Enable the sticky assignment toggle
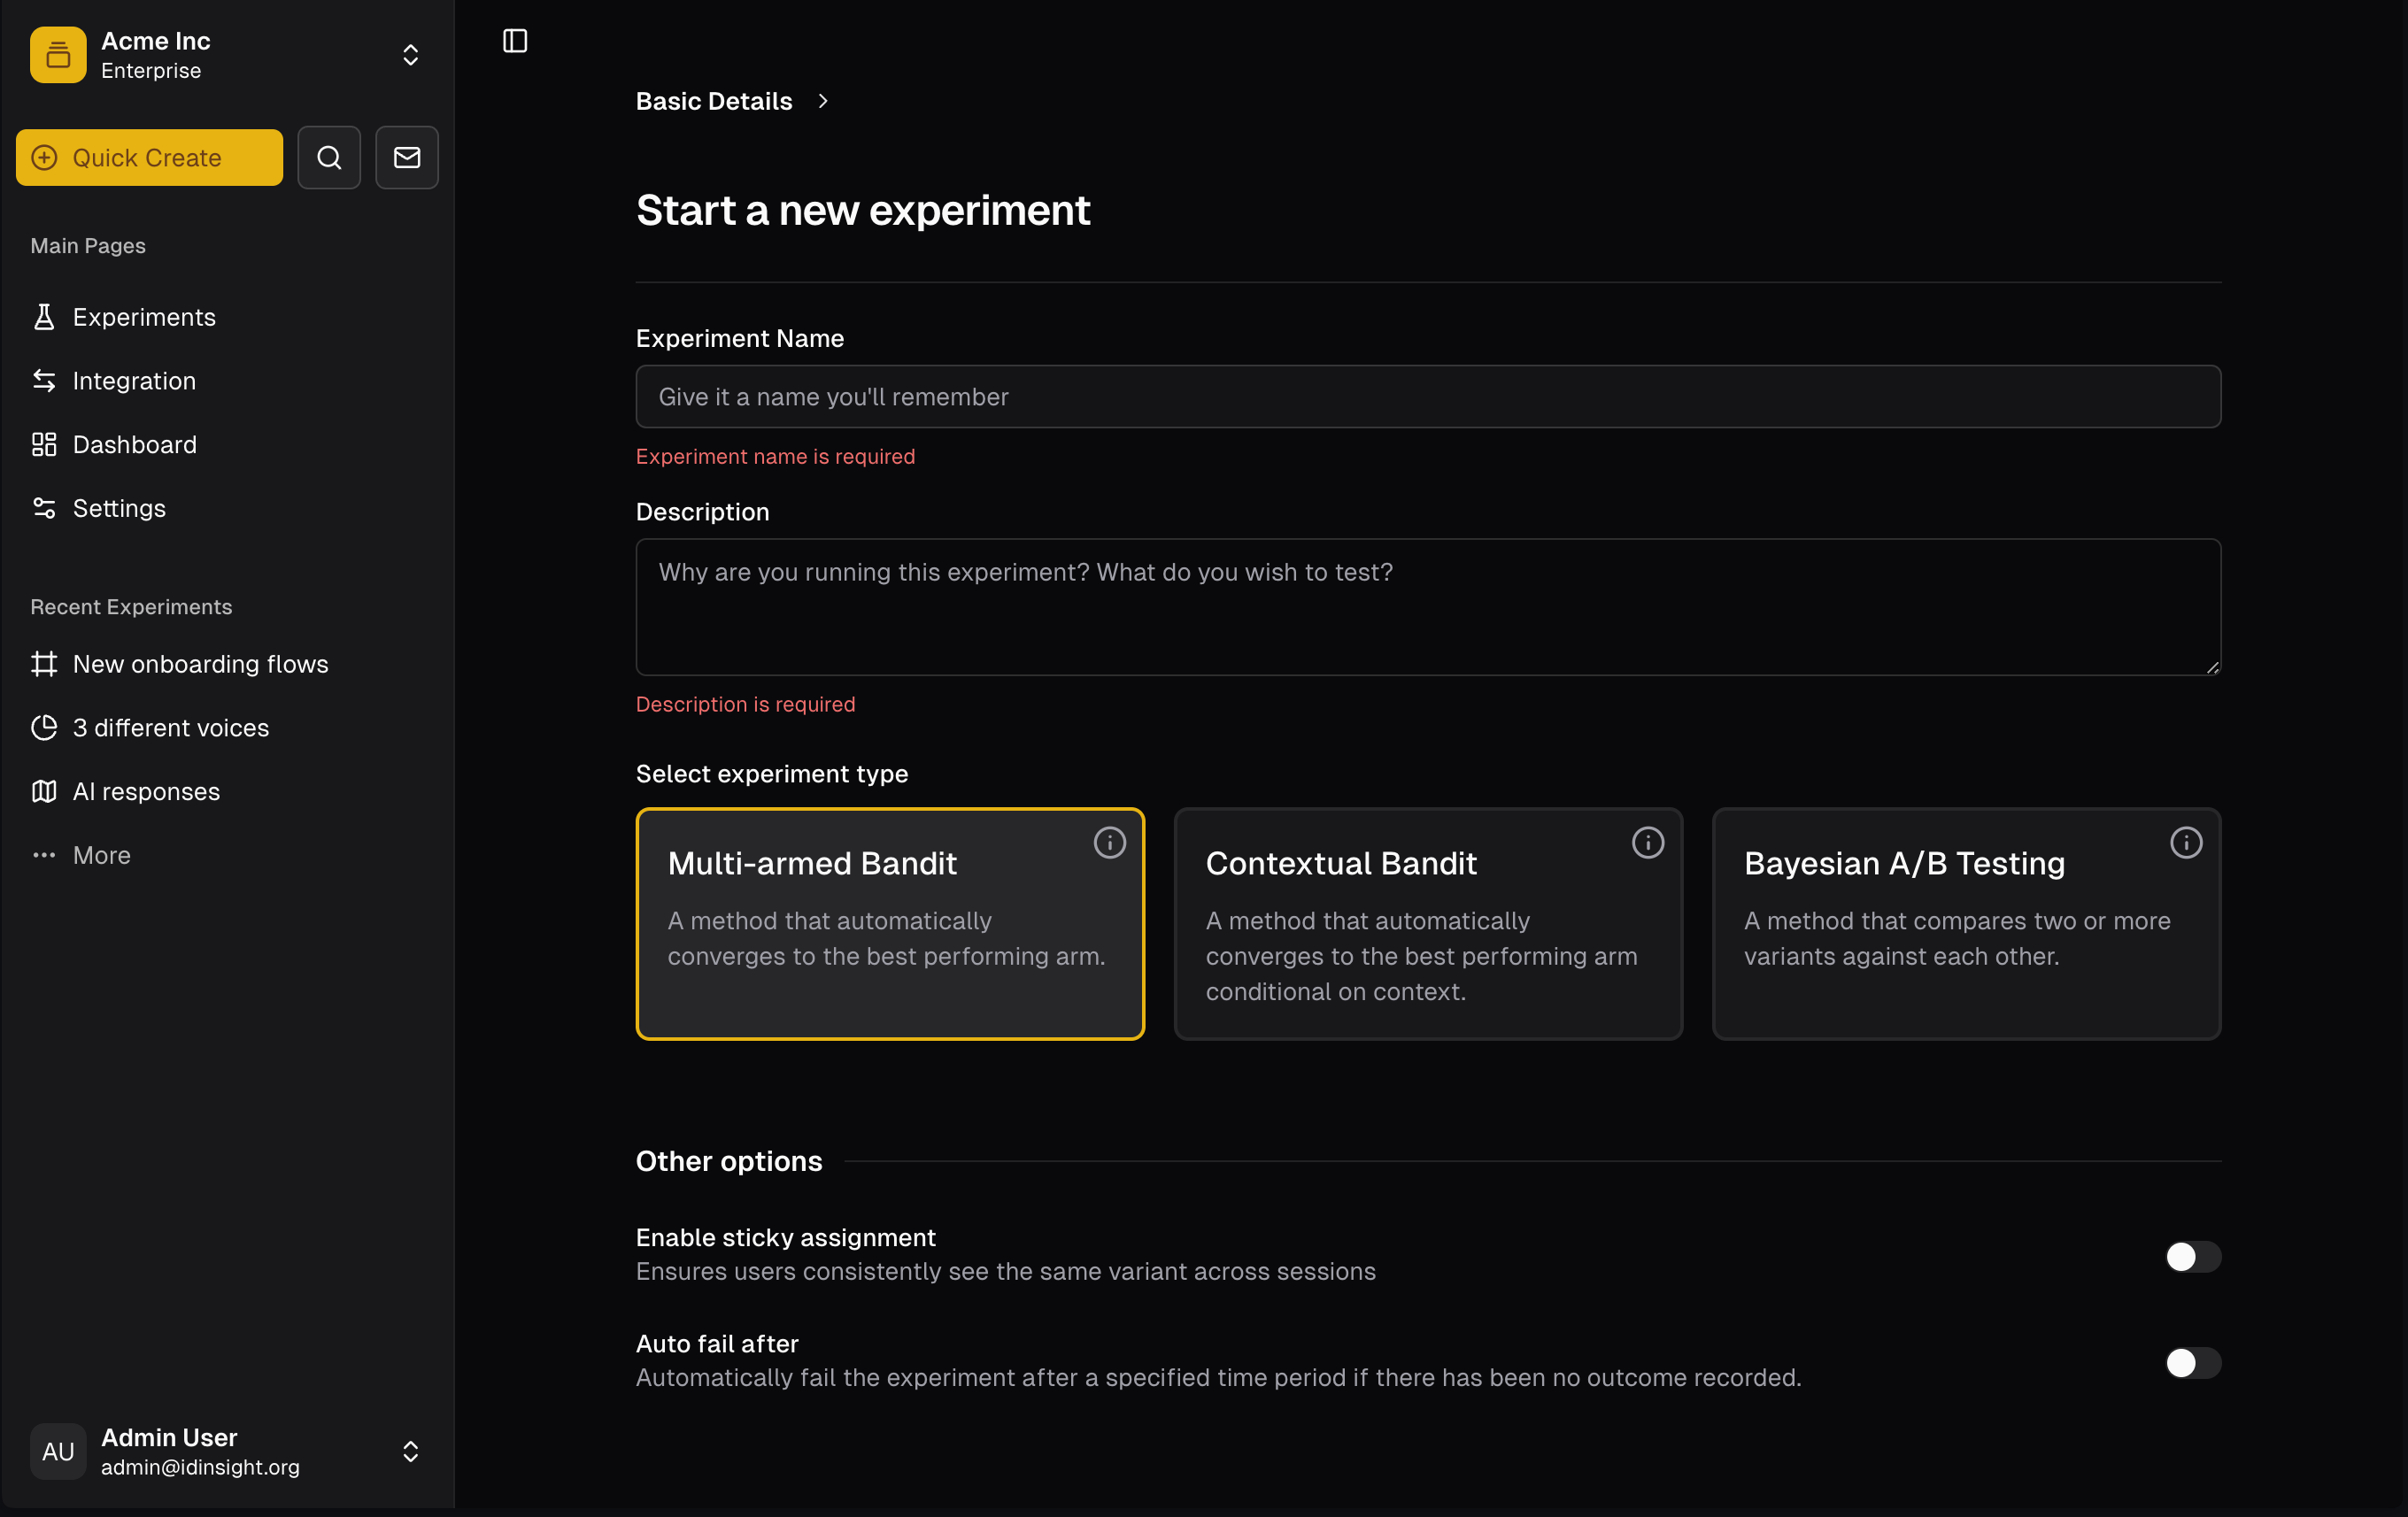This screenshot has height=1517, width=2408. (2193, 1257)
